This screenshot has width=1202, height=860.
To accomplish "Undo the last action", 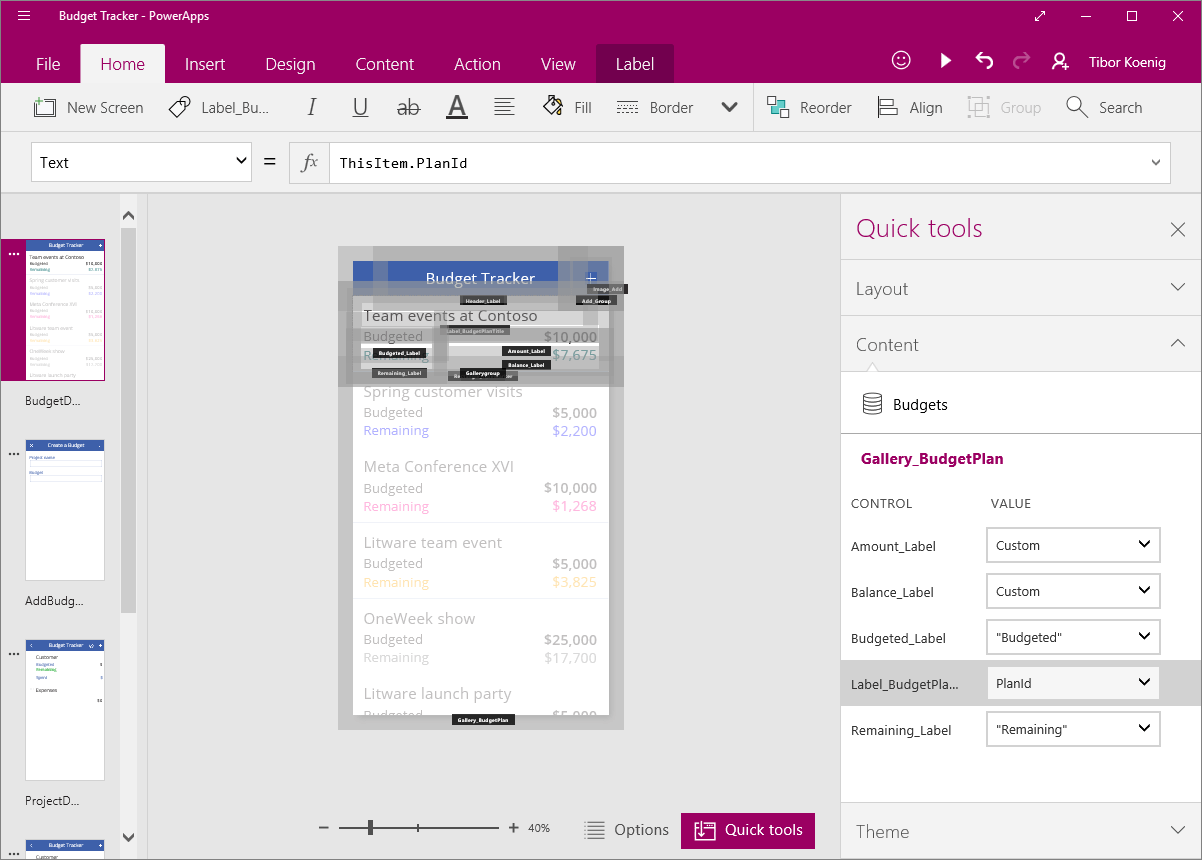I will tap(984, 61).
